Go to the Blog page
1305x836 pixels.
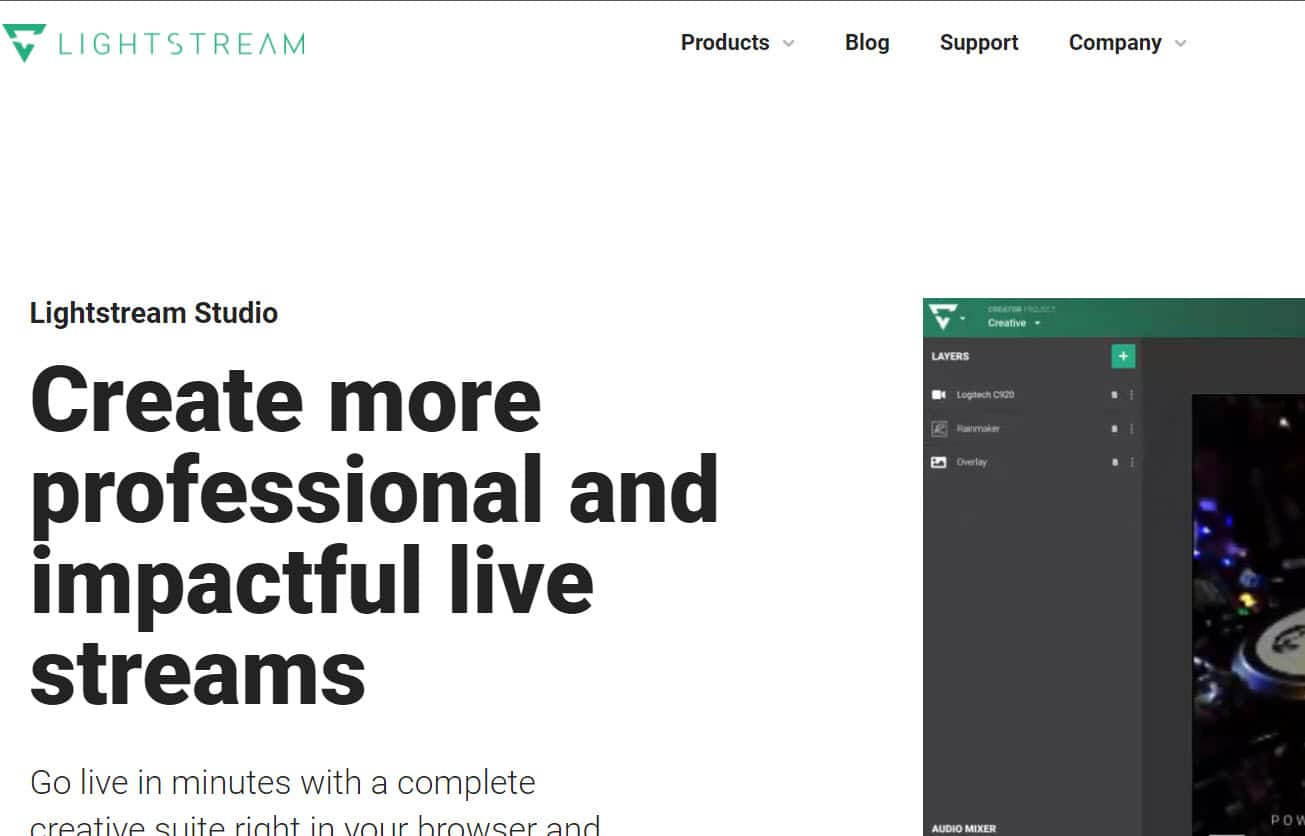[867, 43]
